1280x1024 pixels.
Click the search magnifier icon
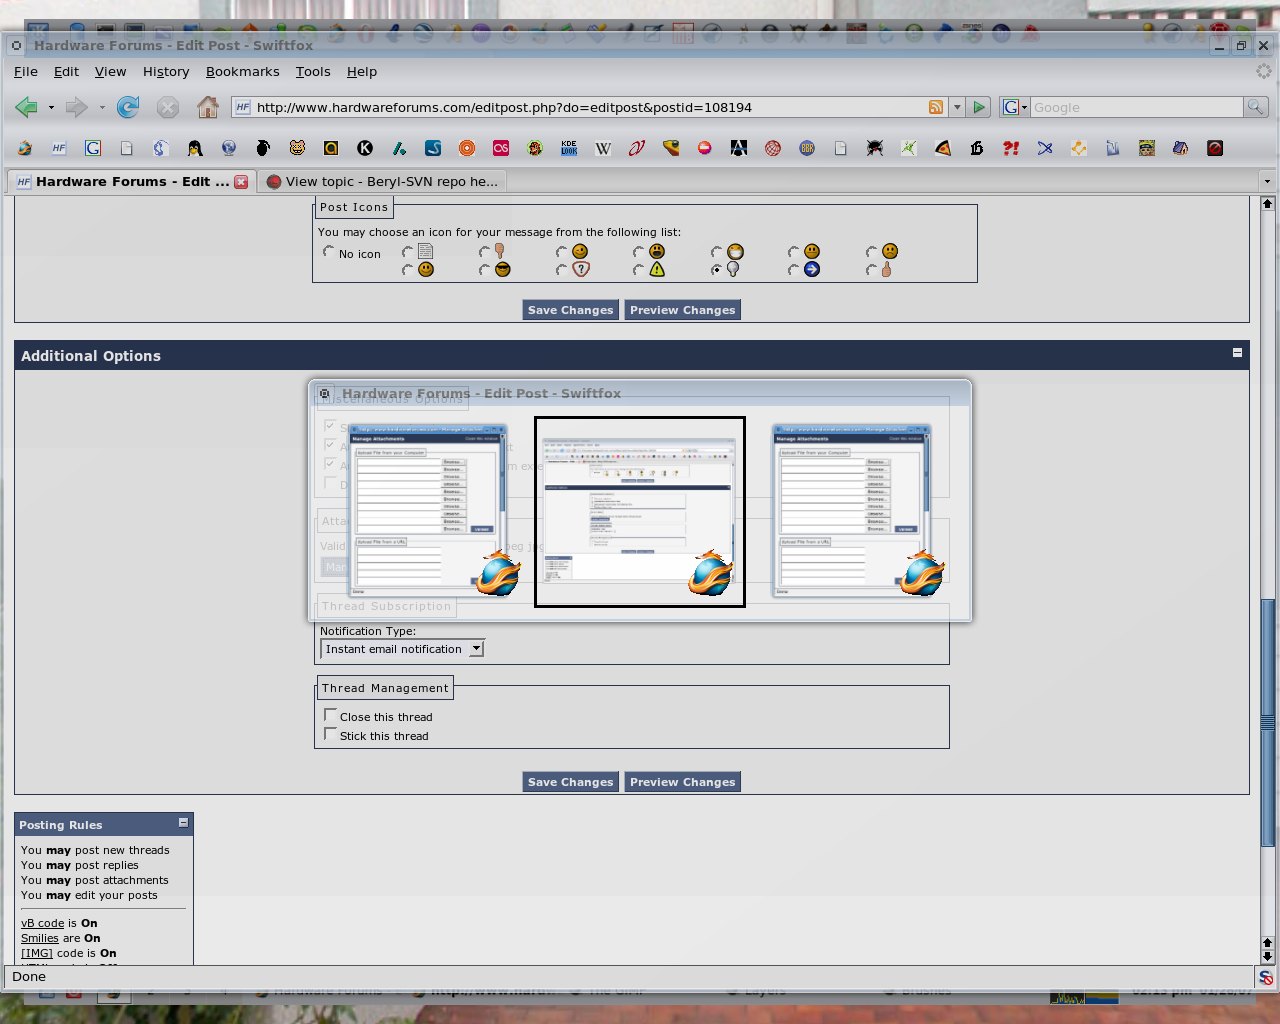coord(1255,107)
